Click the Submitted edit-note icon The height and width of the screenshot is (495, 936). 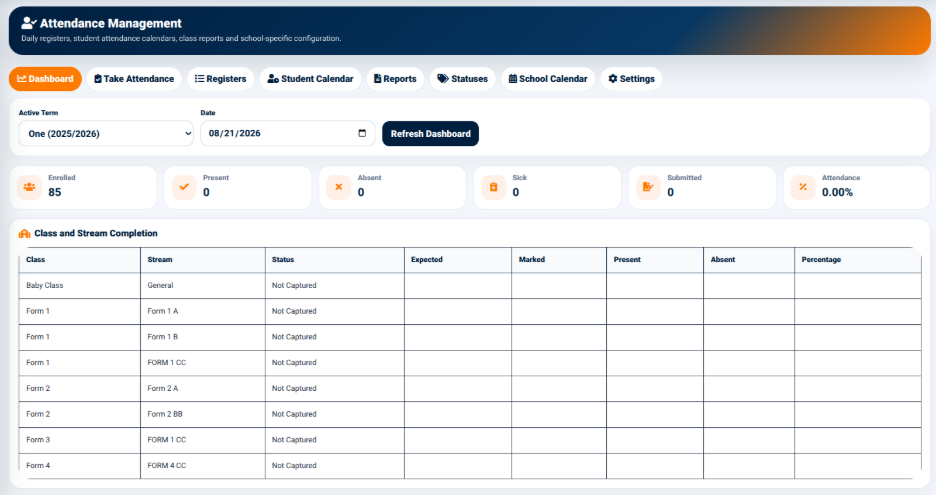coord(648,187)
